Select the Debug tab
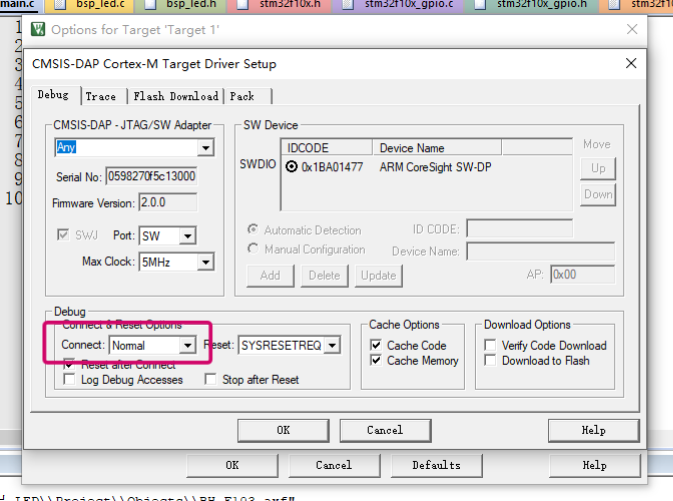Screen dimensions: 673x501 53,95
